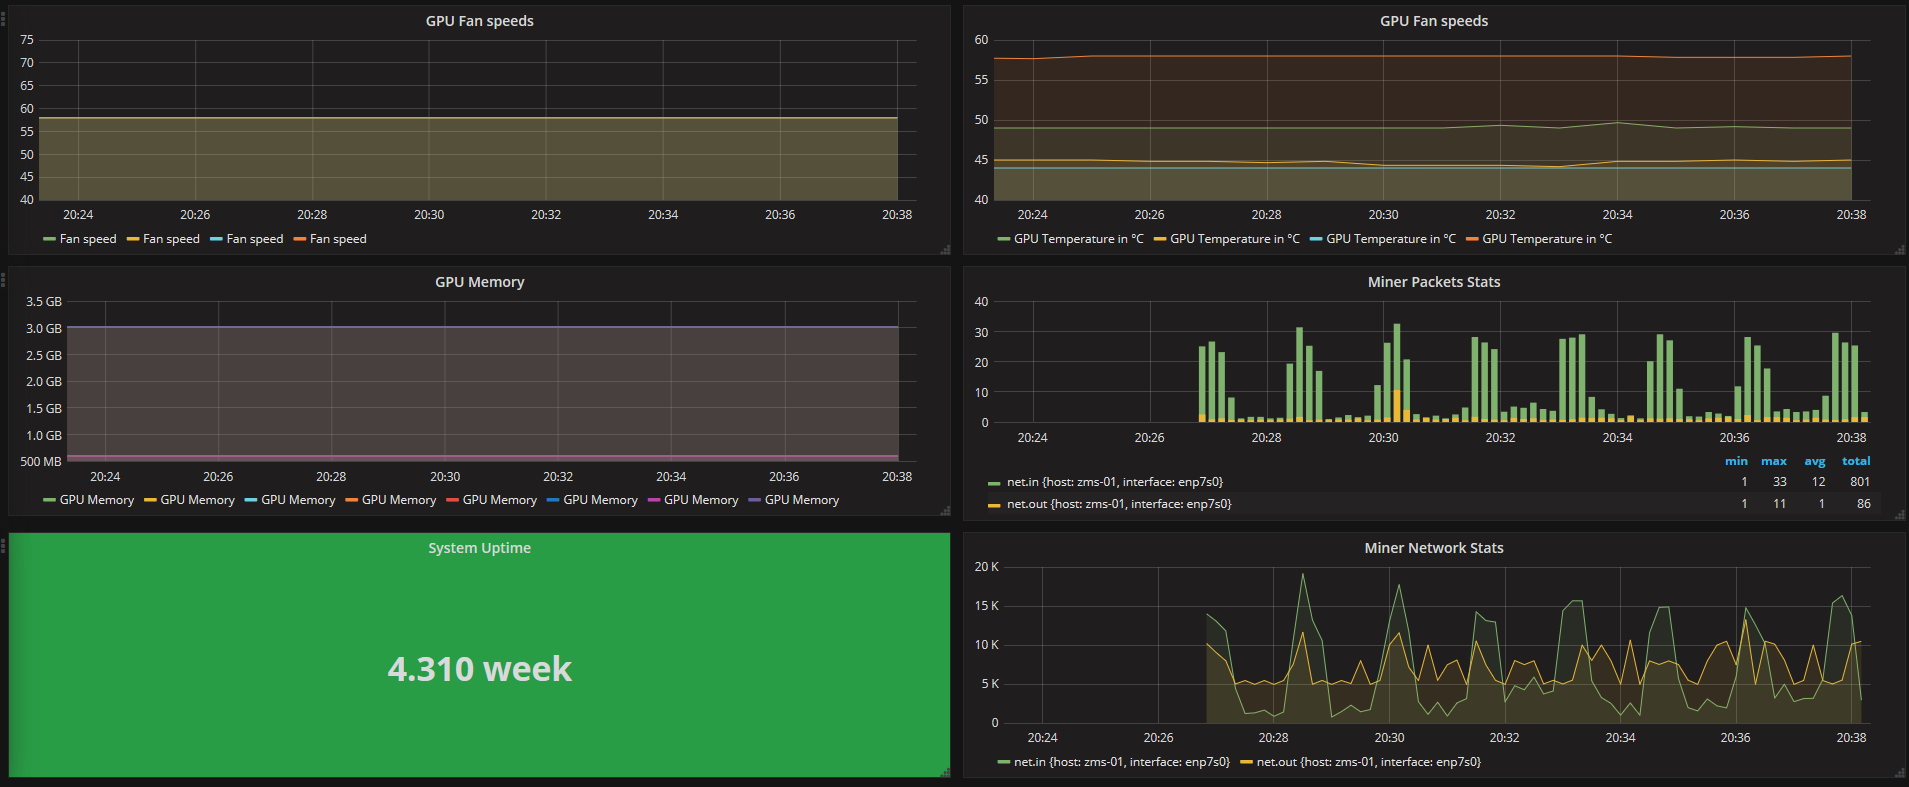Click the resize handle of the GPU Memory panel
The height and width of the screenshot is (787, 1909).
[x=945, y=511]
